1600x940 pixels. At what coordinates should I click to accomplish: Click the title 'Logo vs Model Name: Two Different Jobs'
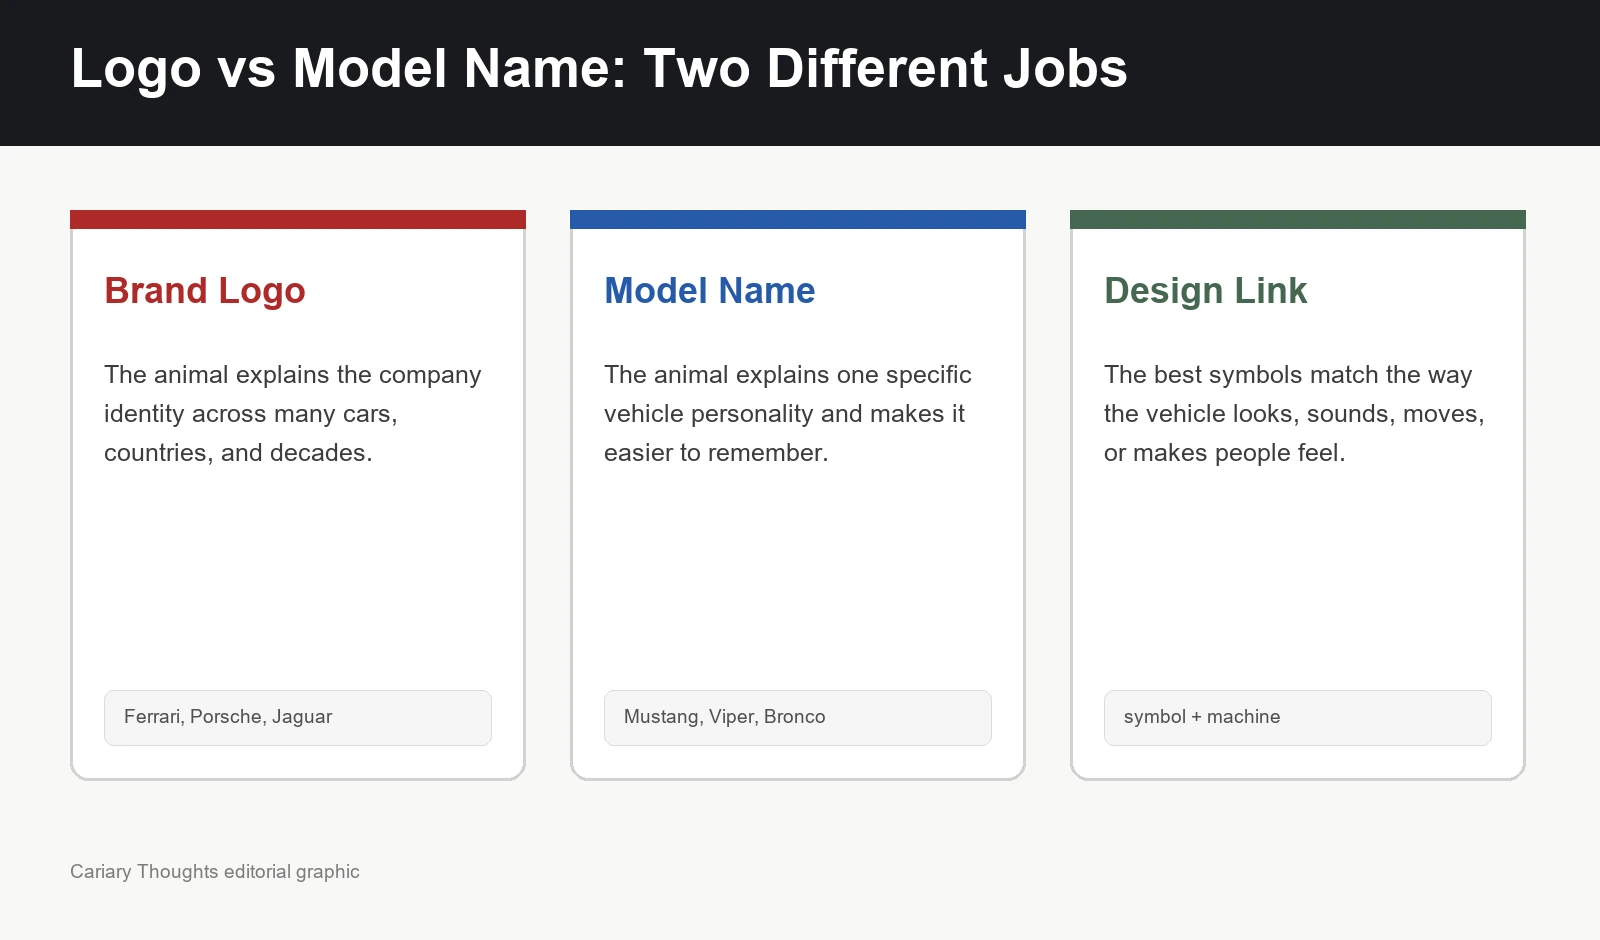(x=599, y=69)
